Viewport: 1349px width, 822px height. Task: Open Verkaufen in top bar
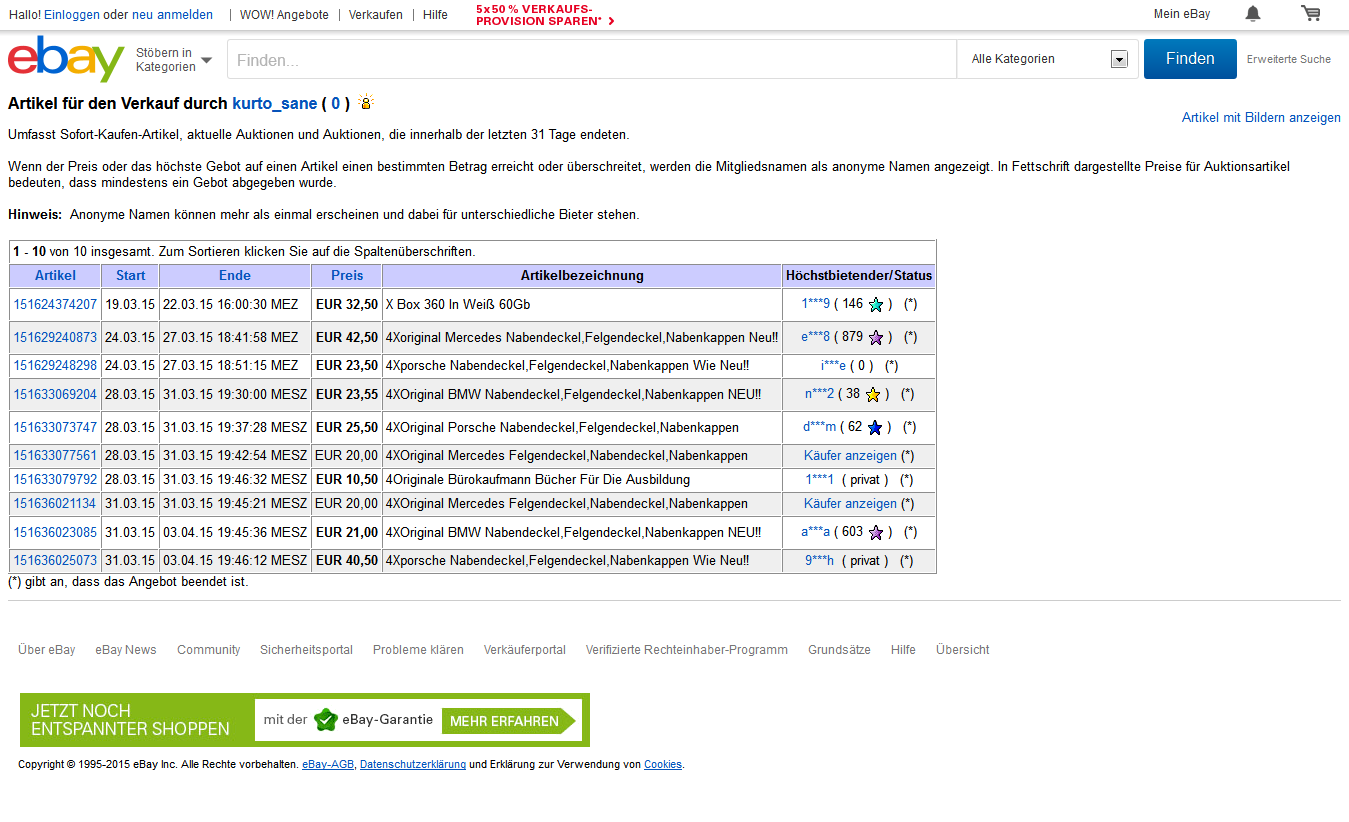pos(376,15)
